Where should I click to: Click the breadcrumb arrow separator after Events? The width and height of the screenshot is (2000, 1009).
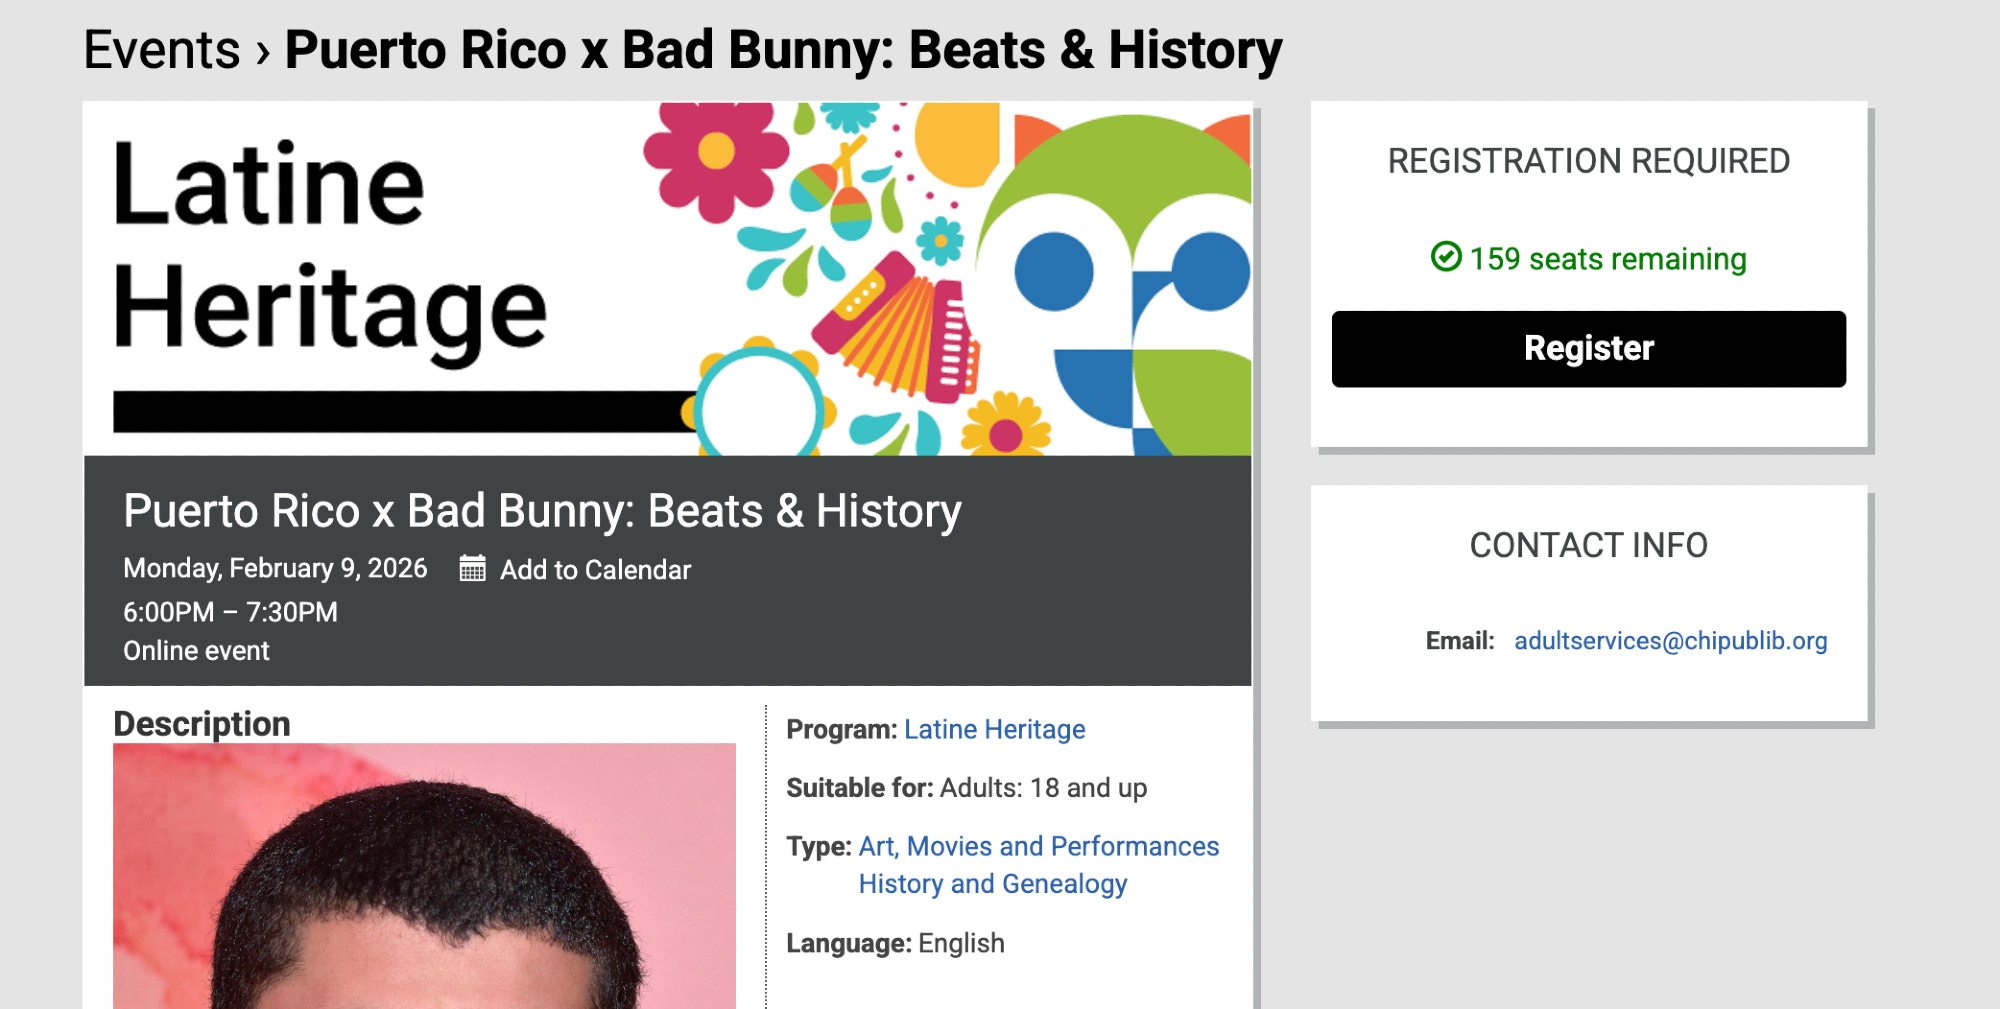(263, 51)
